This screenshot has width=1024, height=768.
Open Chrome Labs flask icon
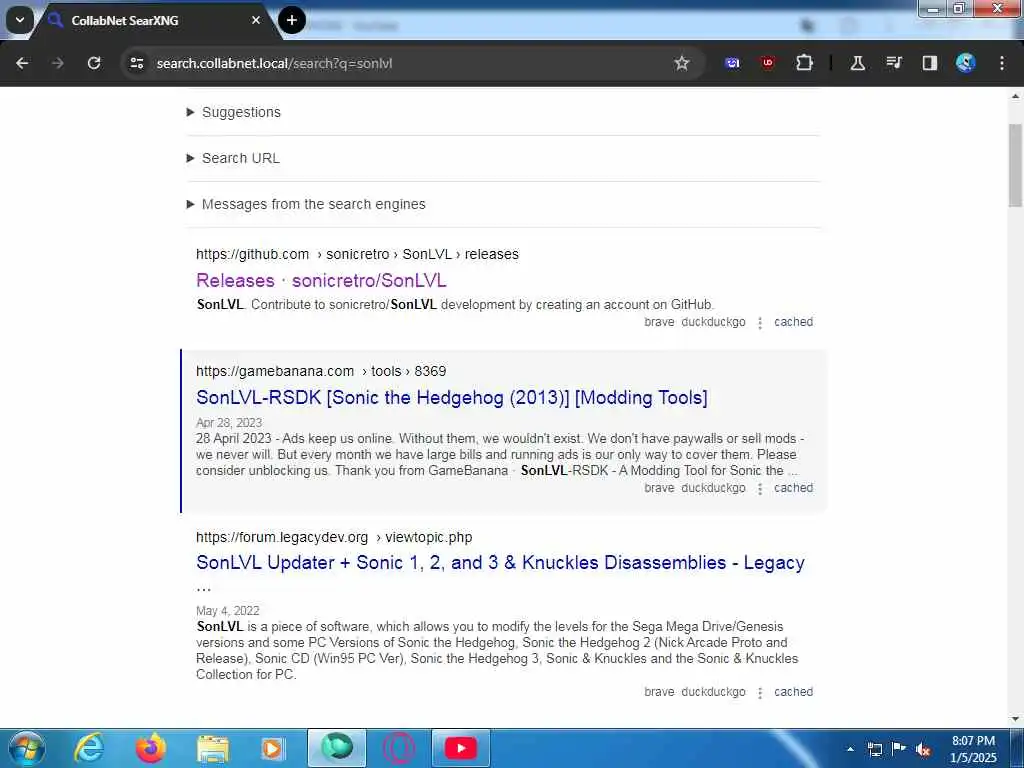click(857, 63)
